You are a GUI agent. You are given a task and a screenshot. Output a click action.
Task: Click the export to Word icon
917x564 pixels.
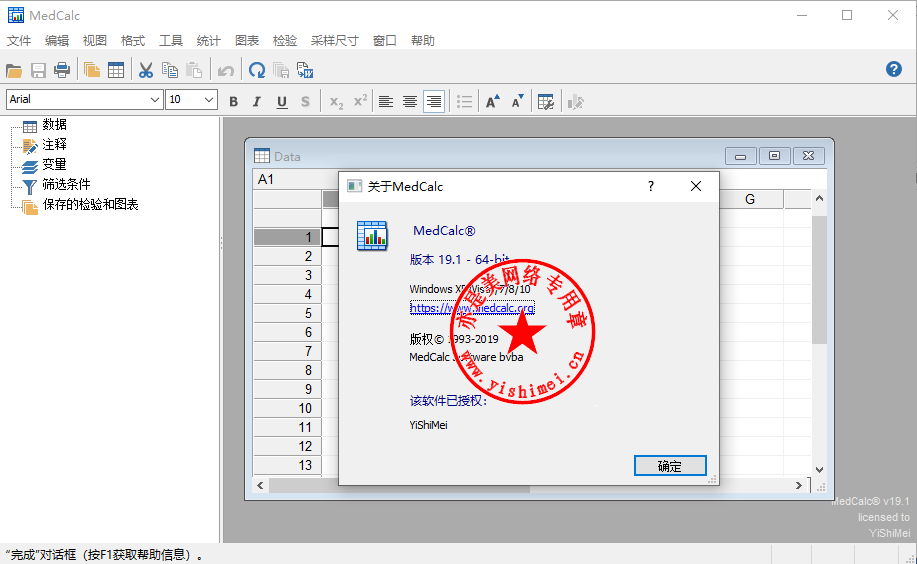(x=305, y=71)
